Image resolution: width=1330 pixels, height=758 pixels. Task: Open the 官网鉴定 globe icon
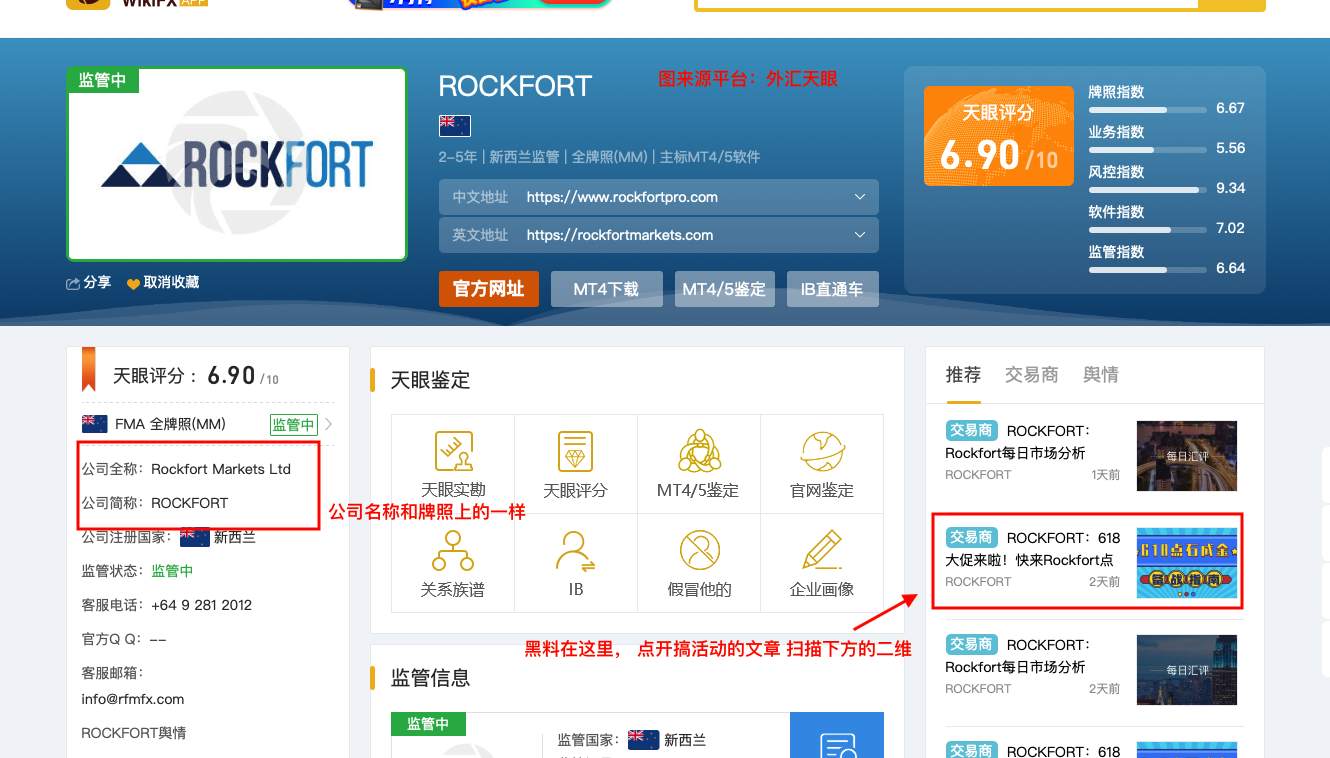coord(822,451)
